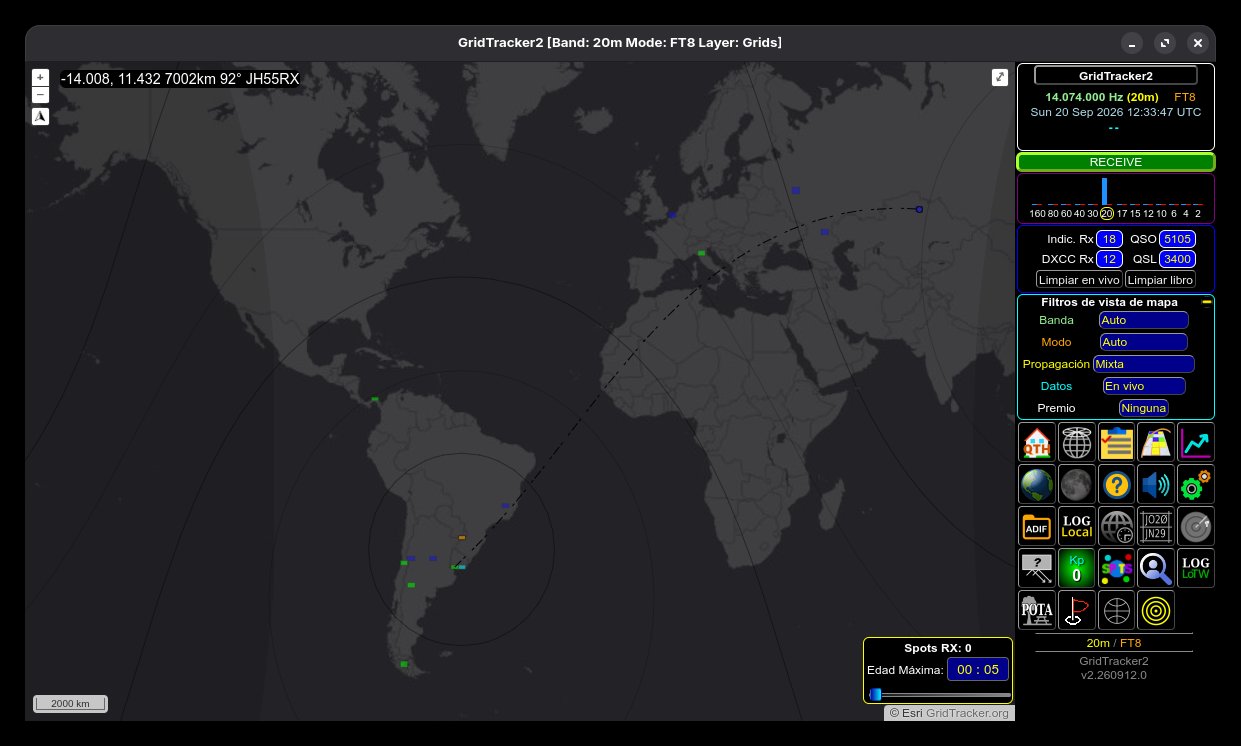Click the Moon icon

[x=1077, y=484]
